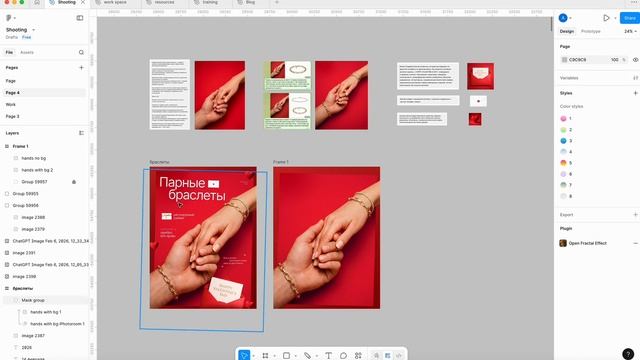
Task: Add a new page
Action: tap(81, 67)
